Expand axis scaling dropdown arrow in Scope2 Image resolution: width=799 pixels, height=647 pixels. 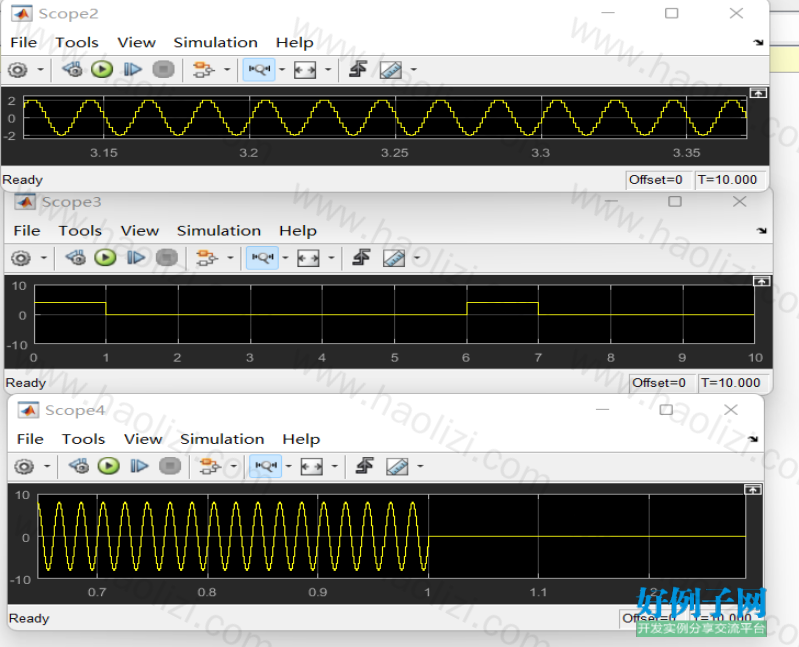328,70
